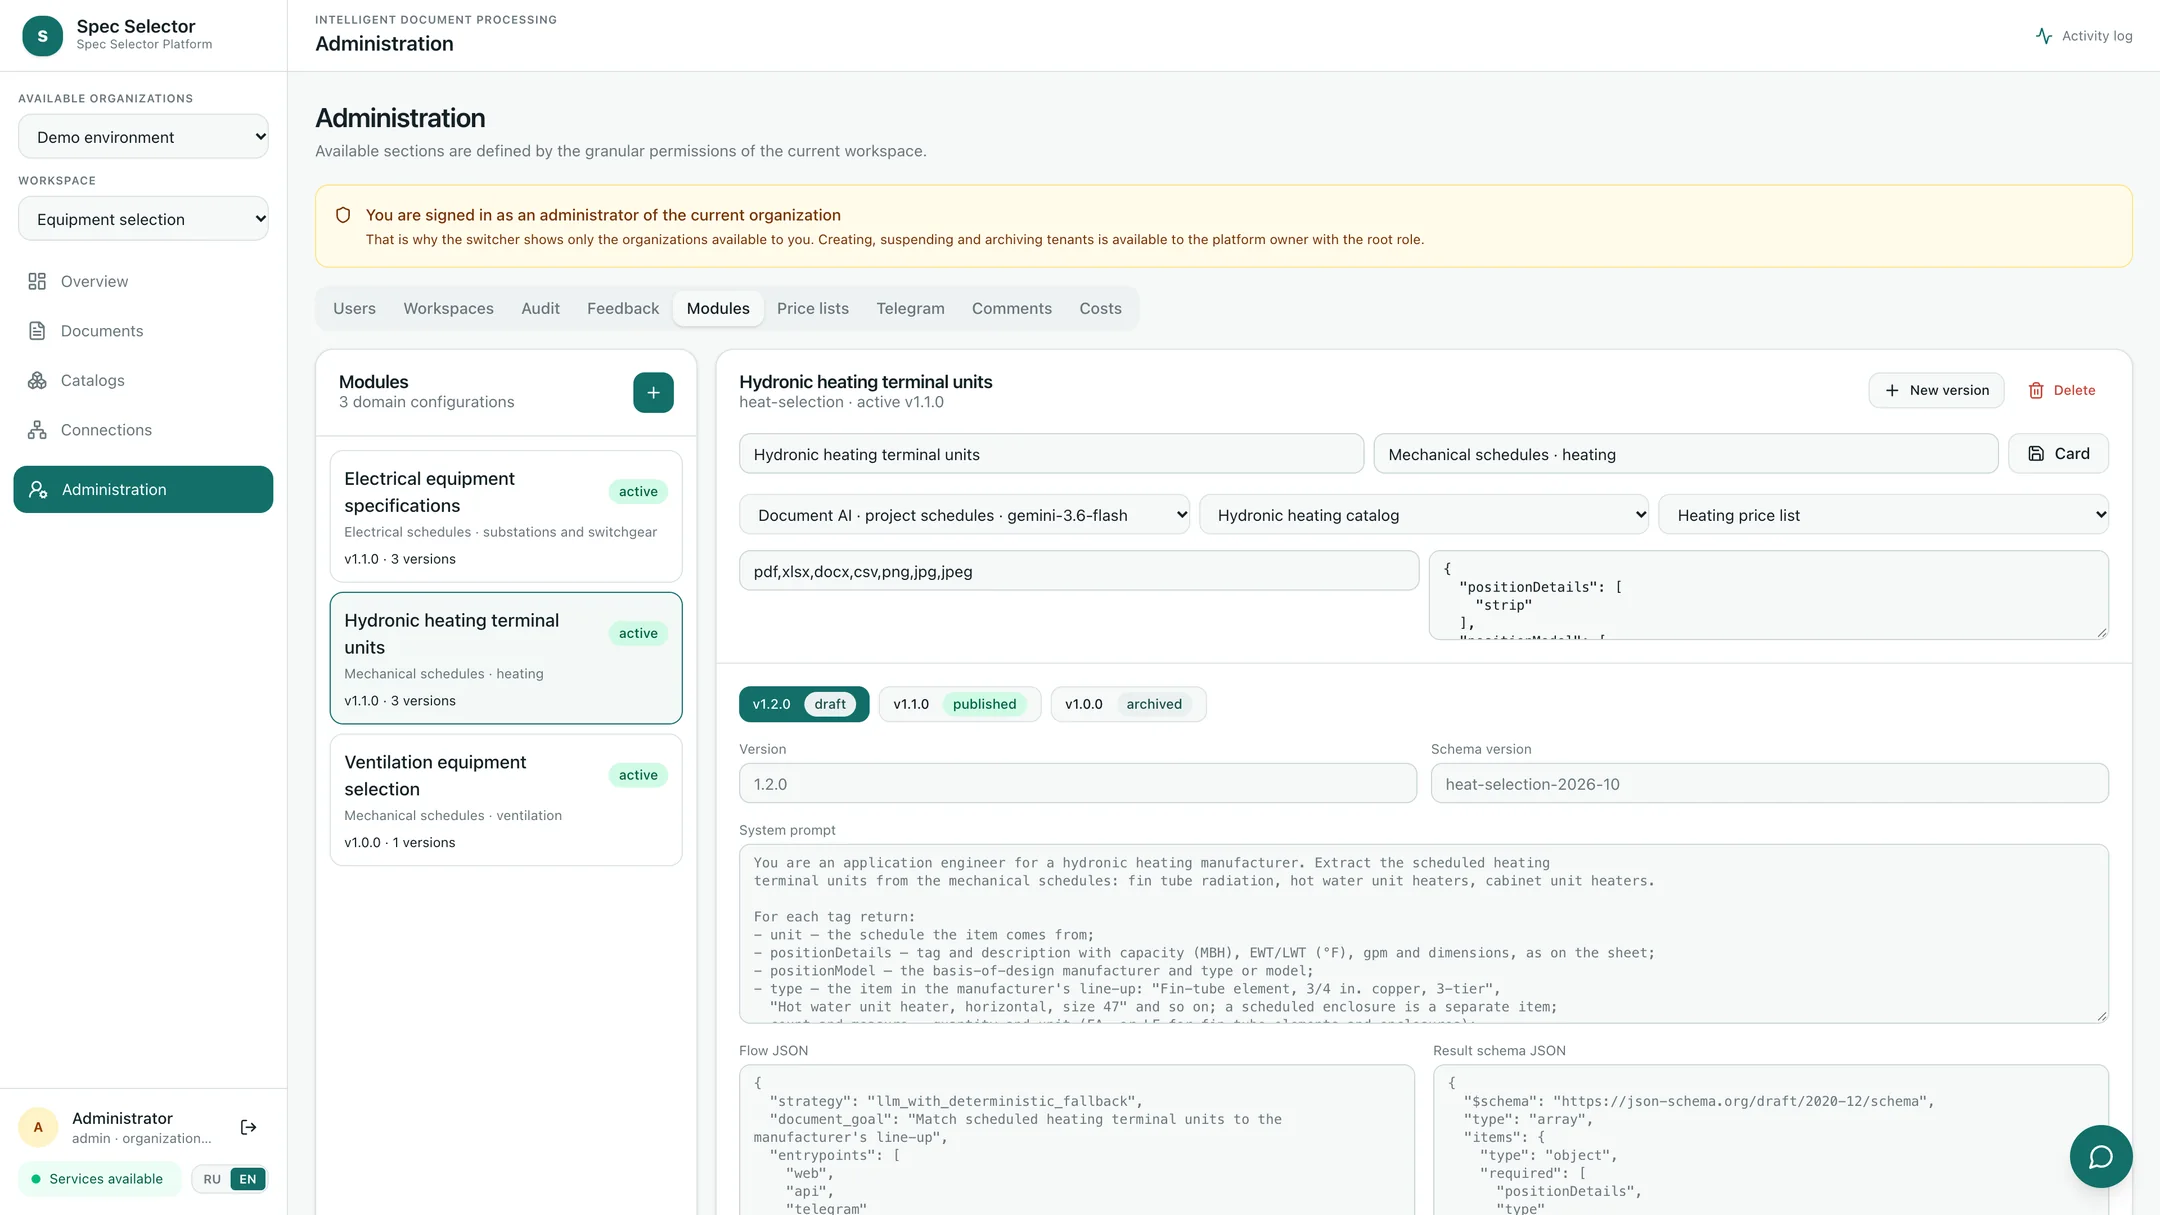Click the green plus to add module
This screenshot has height=1215, width=2160.
pyautogui.click(x=653, y=392)
